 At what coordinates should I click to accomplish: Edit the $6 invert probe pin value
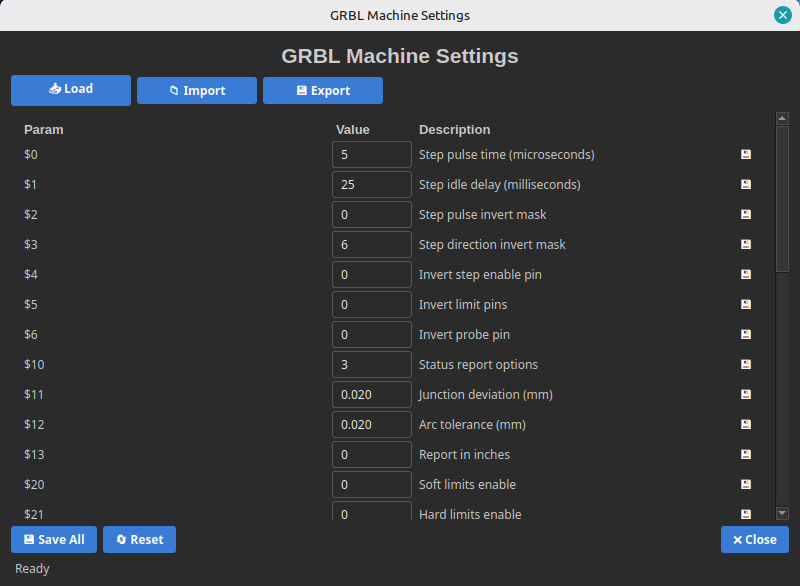372,335
